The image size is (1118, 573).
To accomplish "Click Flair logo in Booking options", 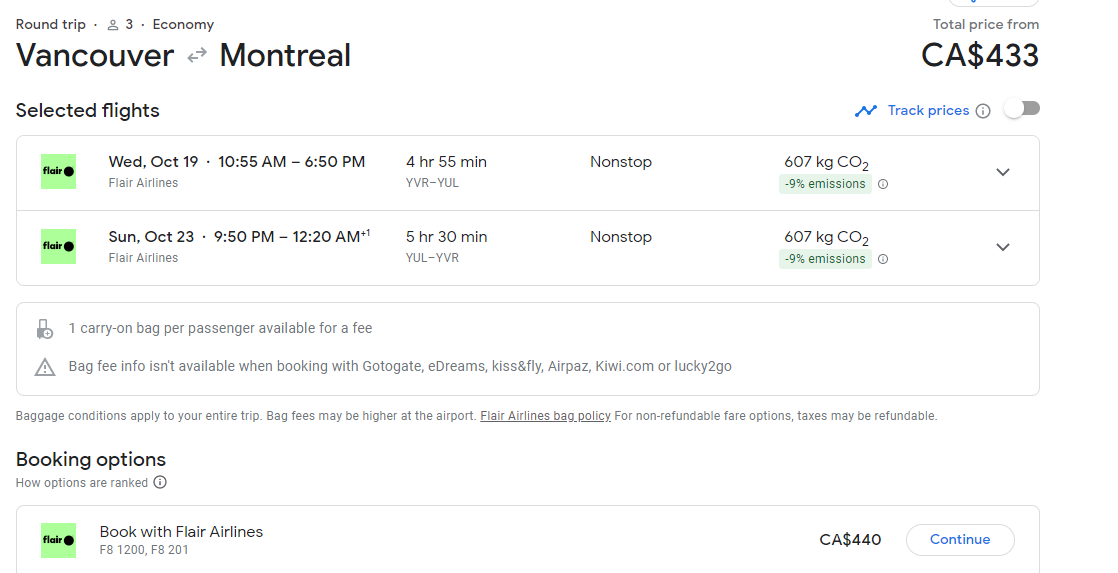I will [59, 540].
